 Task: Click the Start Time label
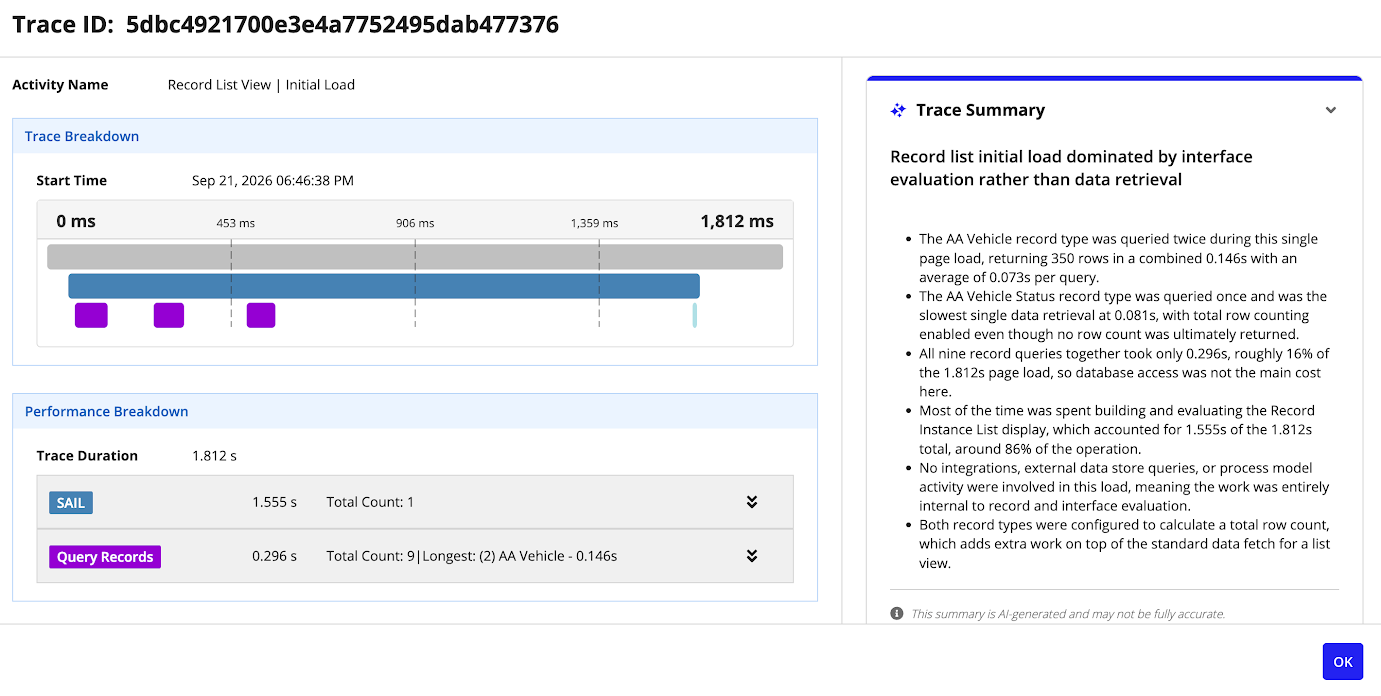tap(71, 181)
